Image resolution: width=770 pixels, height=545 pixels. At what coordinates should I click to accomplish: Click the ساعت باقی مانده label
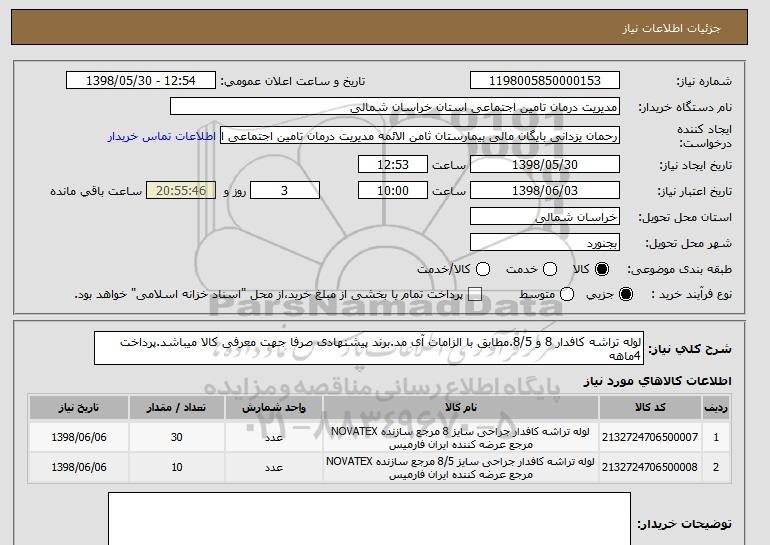[x=96, y=191]
